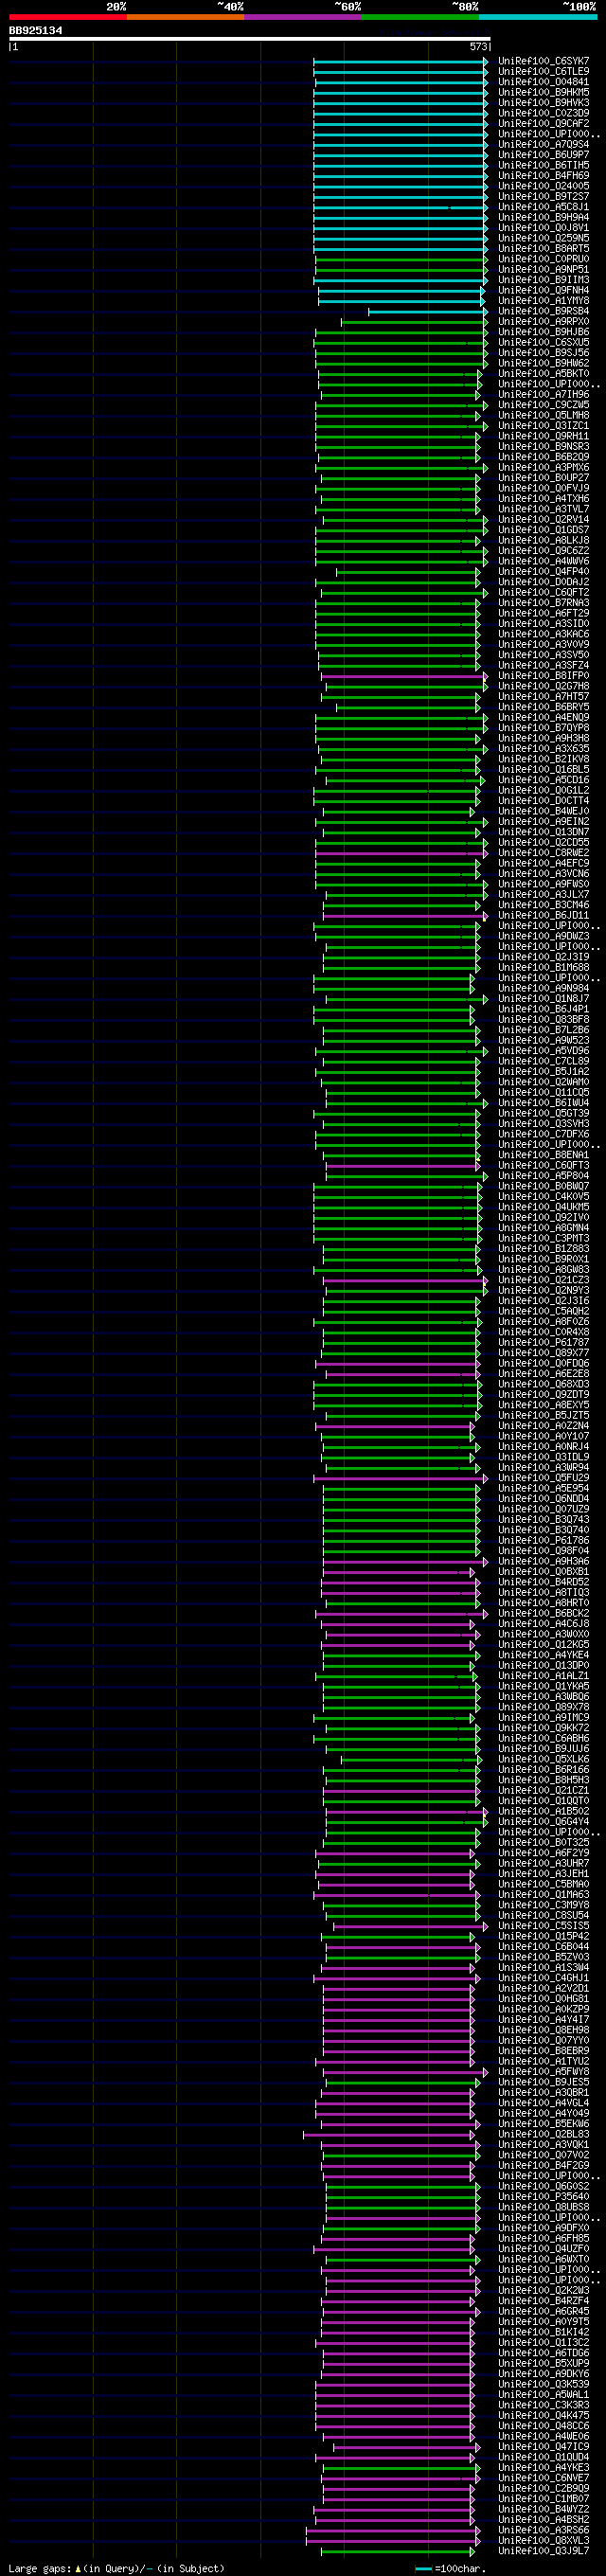This screenshot has width=606, height=2576.
Task: Select label UniRef100_Q47IC9
Action: coord(544,2447)
